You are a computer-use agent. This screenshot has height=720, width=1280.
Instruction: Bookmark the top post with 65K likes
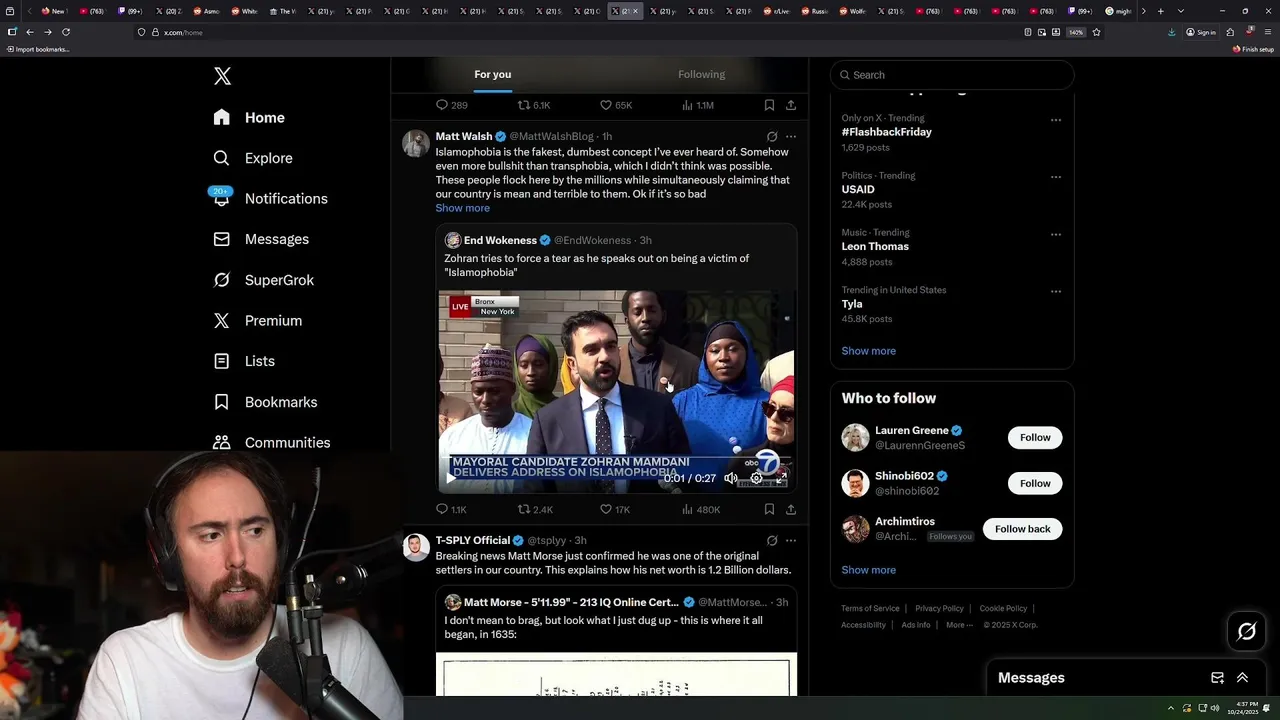[x=769, y=105]
